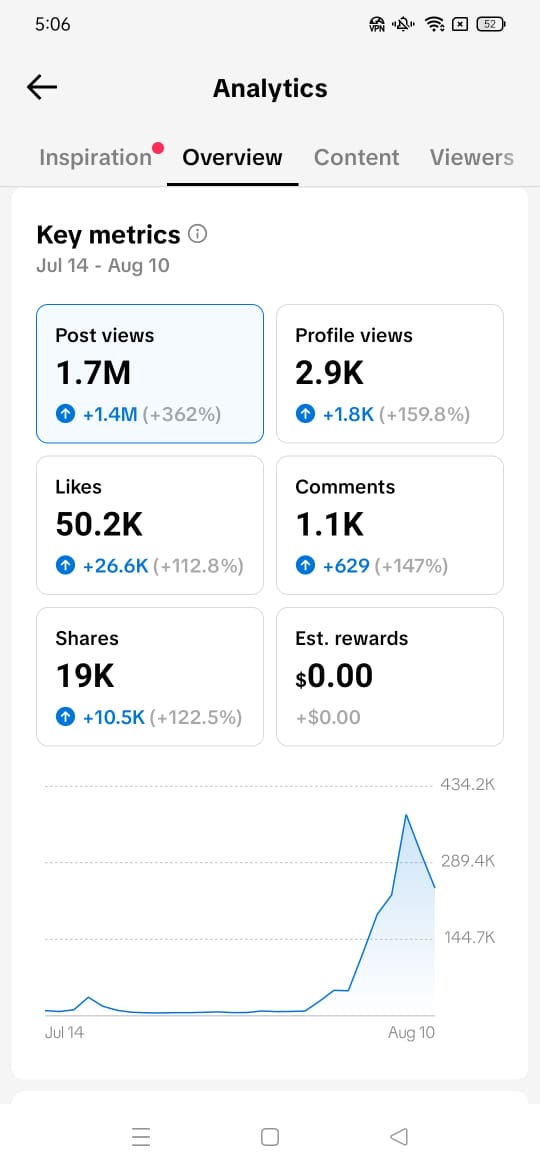Tap the back arrow icon
Viewport: 540px width, 1170px height.
pos(42,87)
